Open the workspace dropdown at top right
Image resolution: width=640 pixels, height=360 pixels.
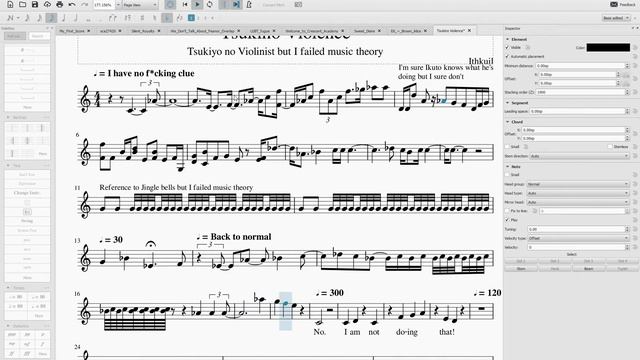pyautogui.click(x=616, y=18)
